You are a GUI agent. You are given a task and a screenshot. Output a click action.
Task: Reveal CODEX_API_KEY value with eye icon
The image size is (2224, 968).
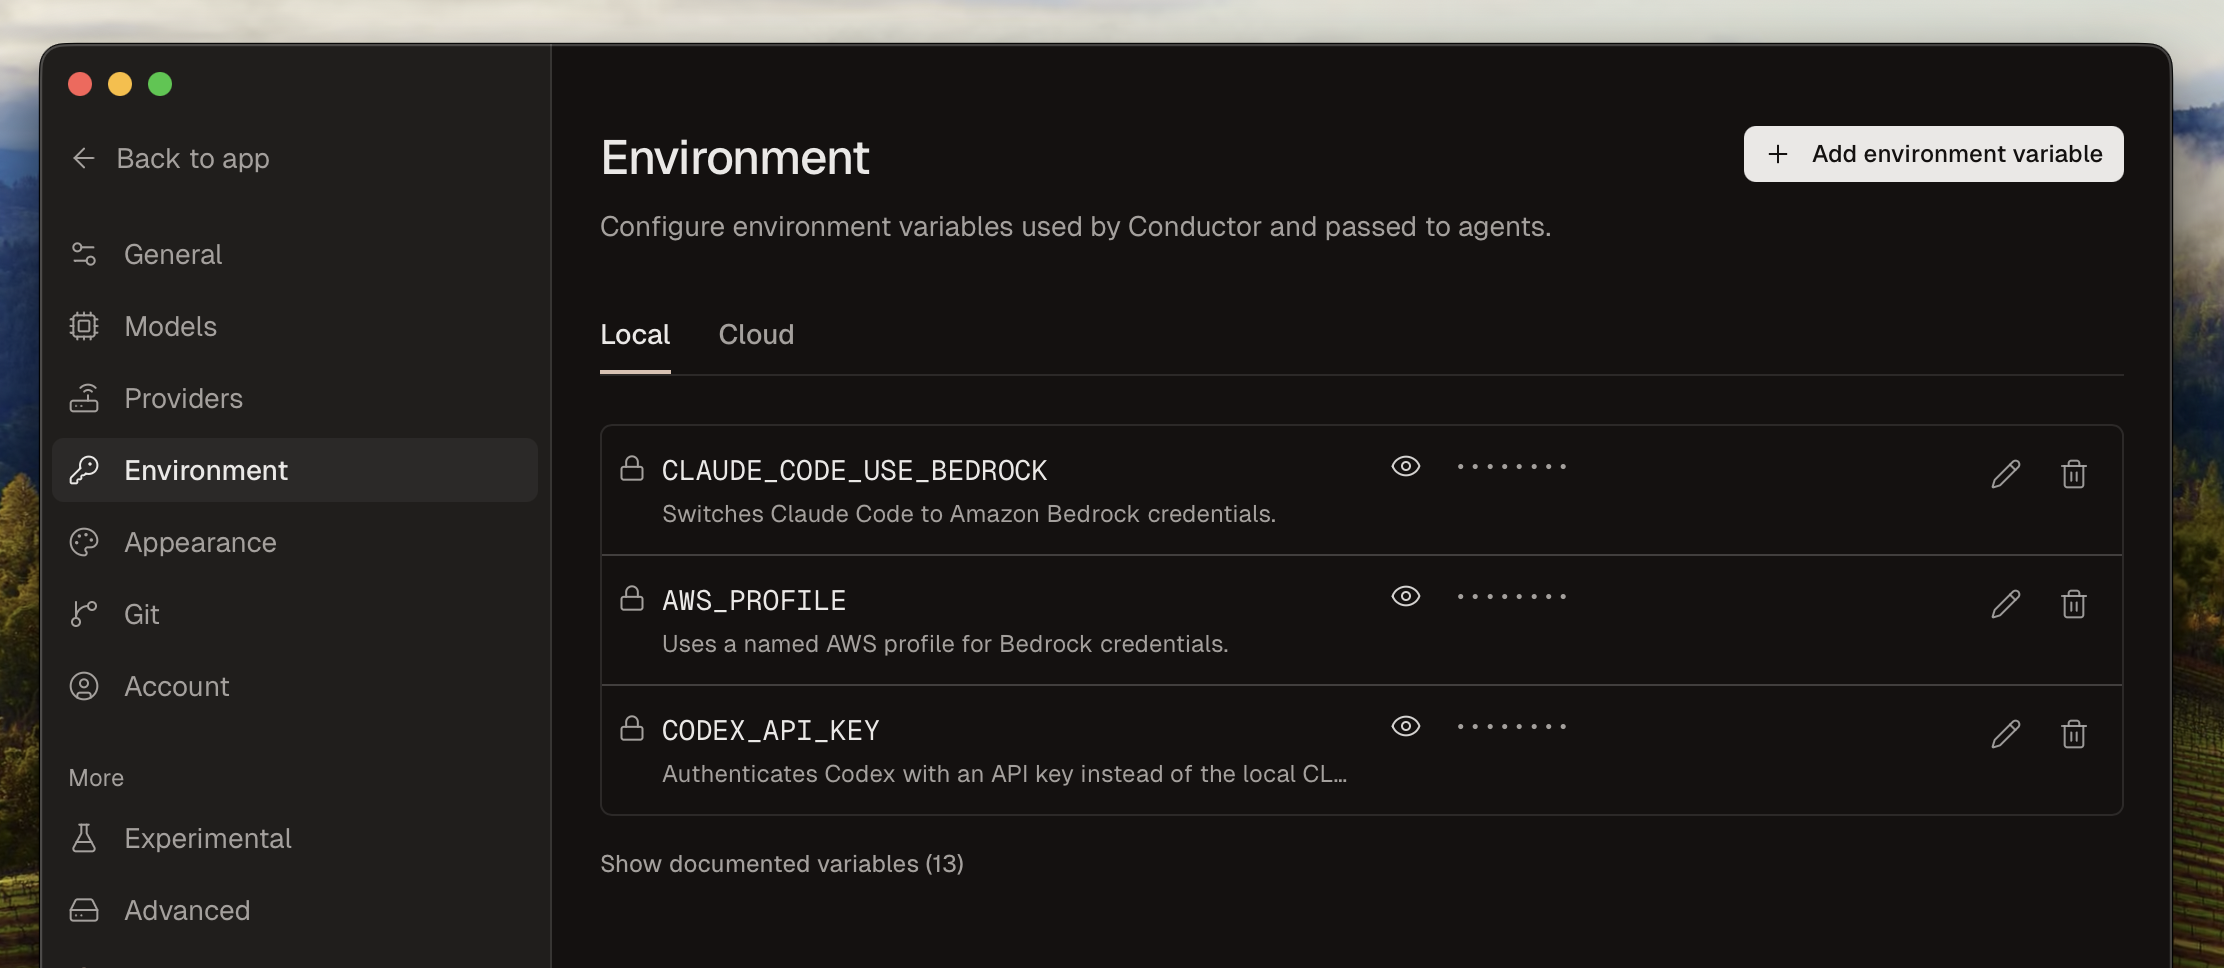coord(1406,726)
